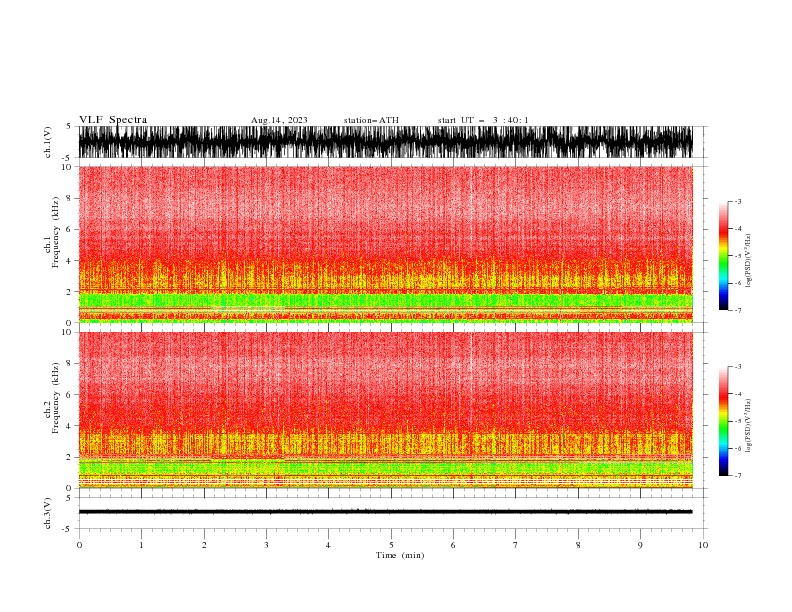
Task: Click the "station=ATH" header text
Action: point(371,120)
